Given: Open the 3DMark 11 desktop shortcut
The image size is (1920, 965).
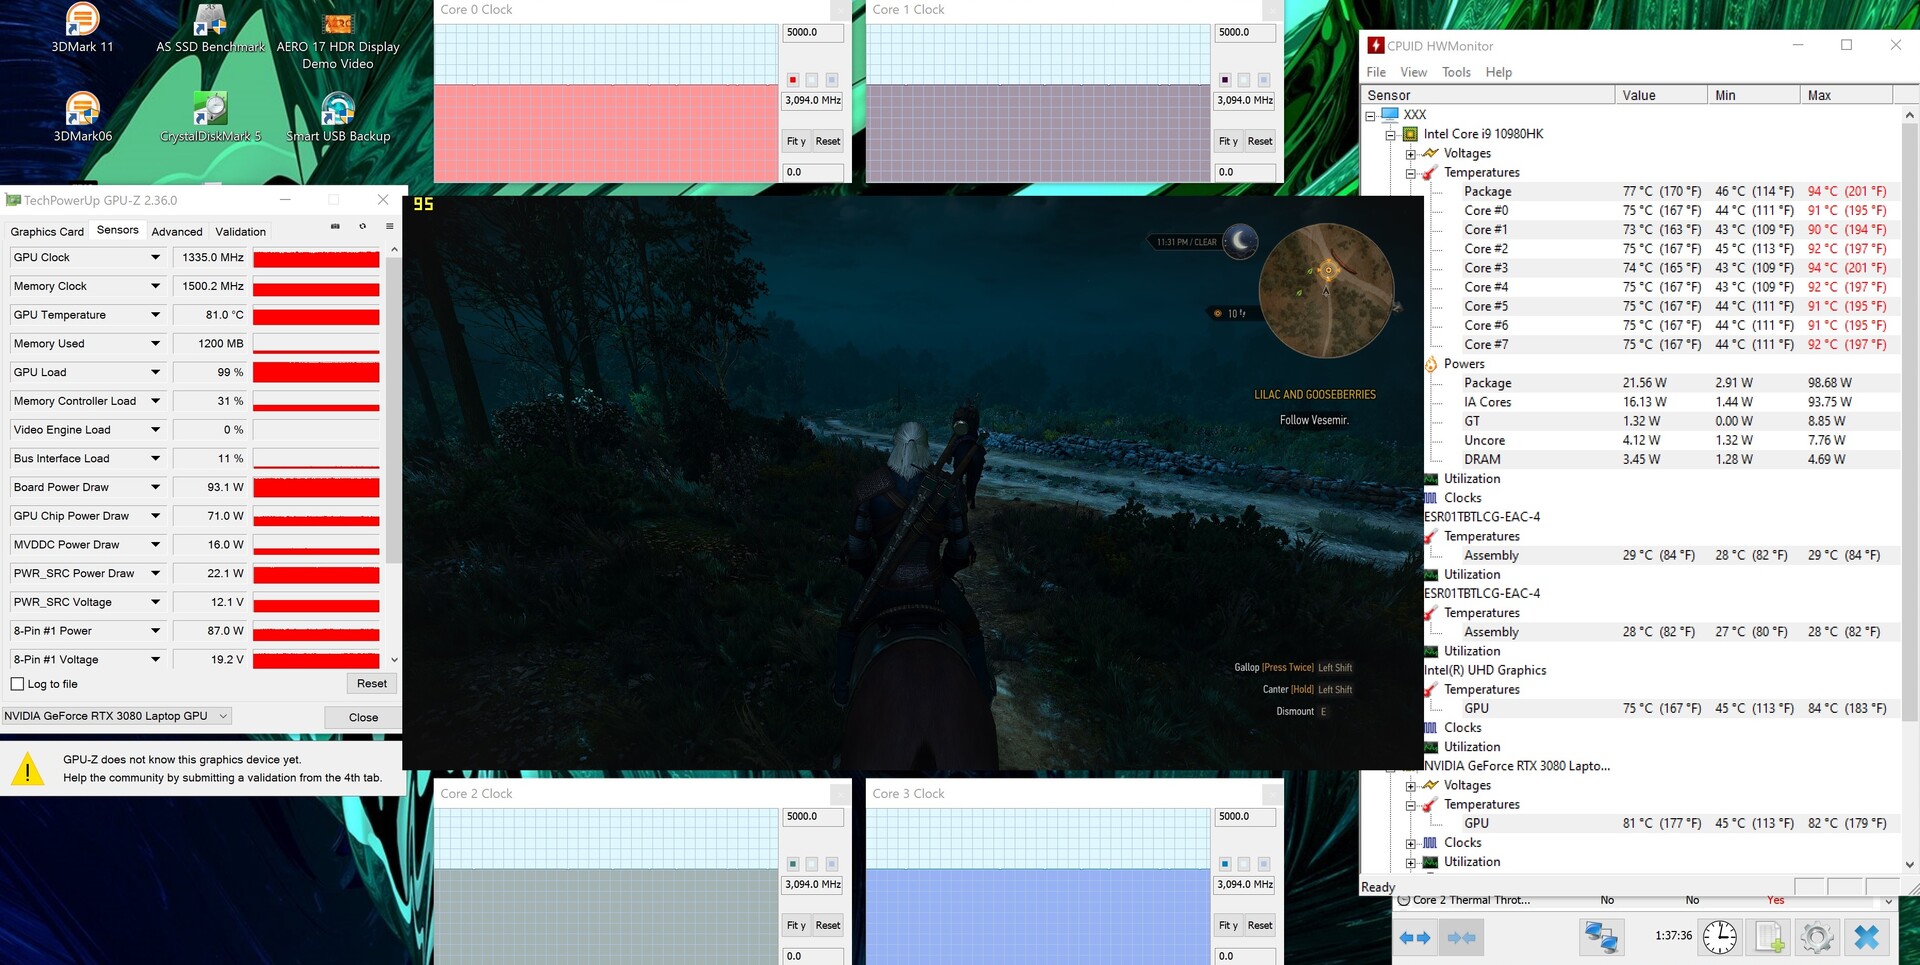Looking at the screenshot, I should click(x=82, y=28).
